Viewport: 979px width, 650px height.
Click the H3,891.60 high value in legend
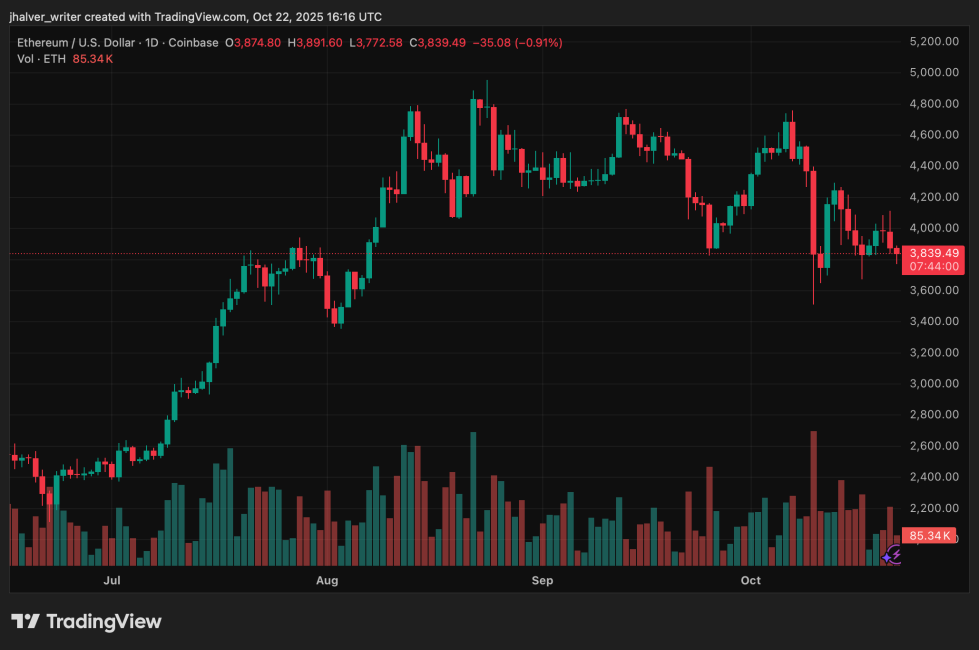315,42
